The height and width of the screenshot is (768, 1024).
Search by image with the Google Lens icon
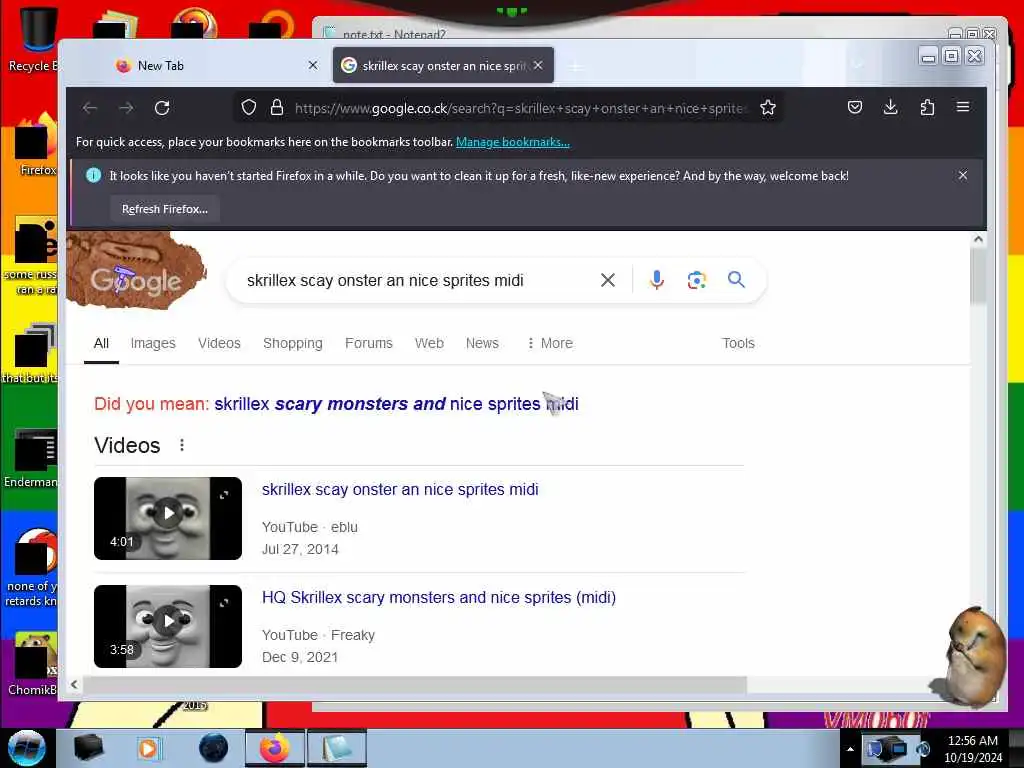[x=697, y=280]
